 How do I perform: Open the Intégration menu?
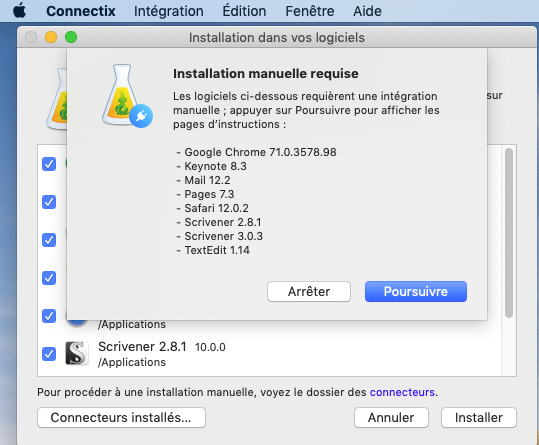click(169, 11)
